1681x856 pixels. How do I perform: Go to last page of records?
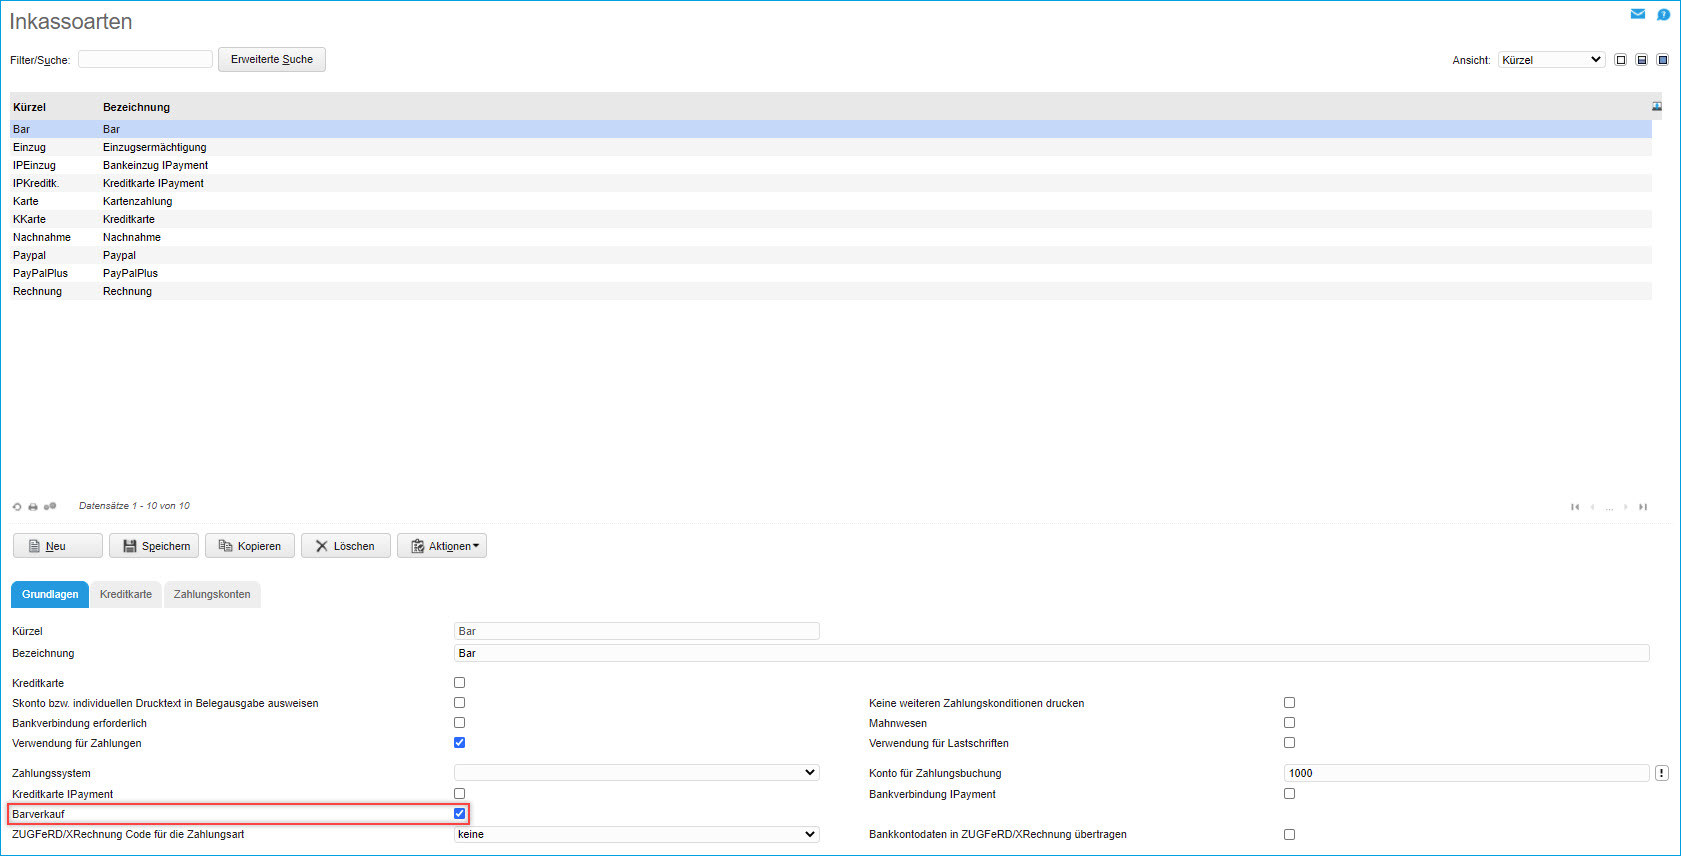(x=1643, y=507)
